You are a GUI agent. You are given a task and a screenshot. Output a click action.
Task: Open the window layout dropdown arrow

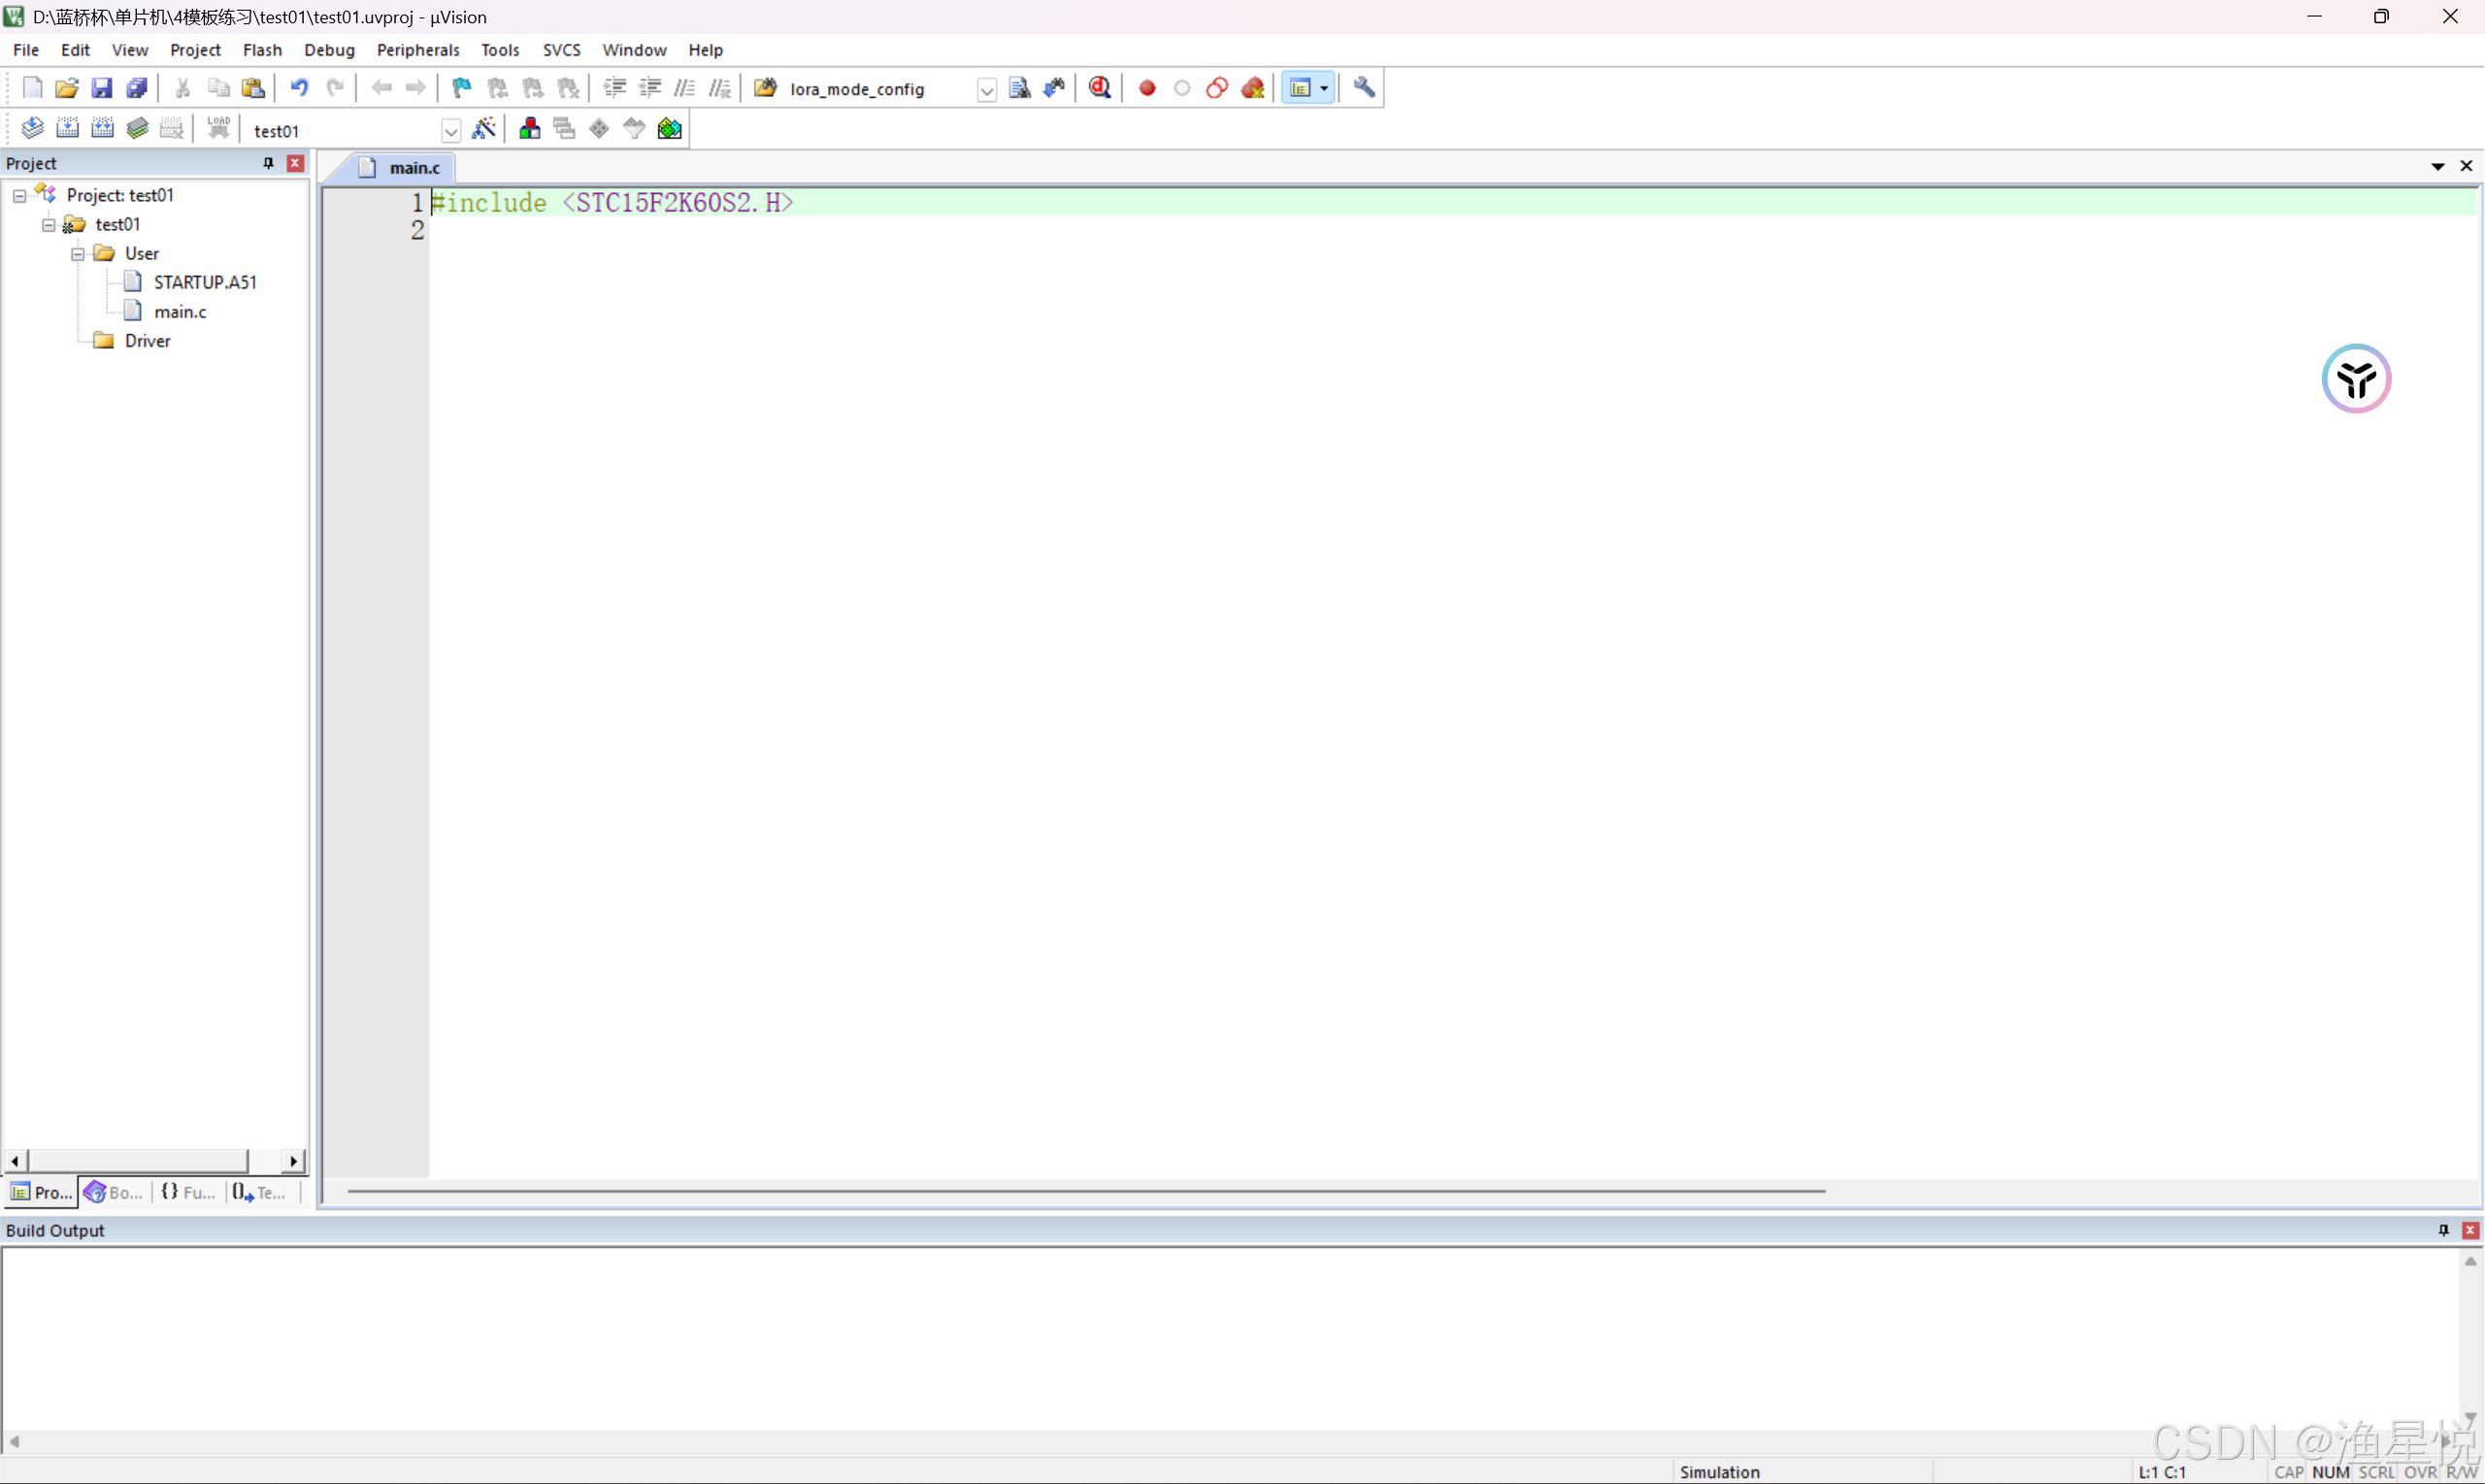[1326, 88]
